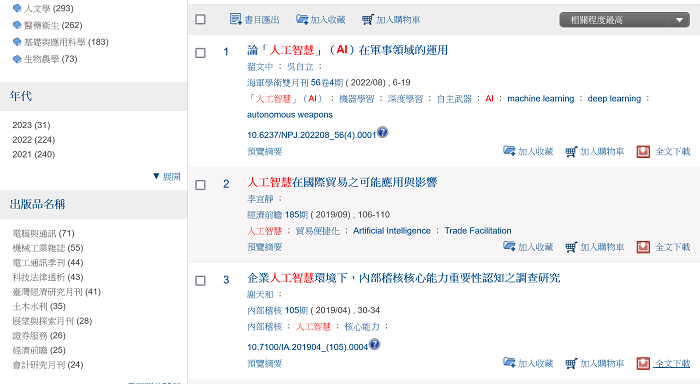700x384 pixels.
Task: Click DOI help icon for 10.6237/NPJ.202208_56(4).0001
Action: pos(383,132)
